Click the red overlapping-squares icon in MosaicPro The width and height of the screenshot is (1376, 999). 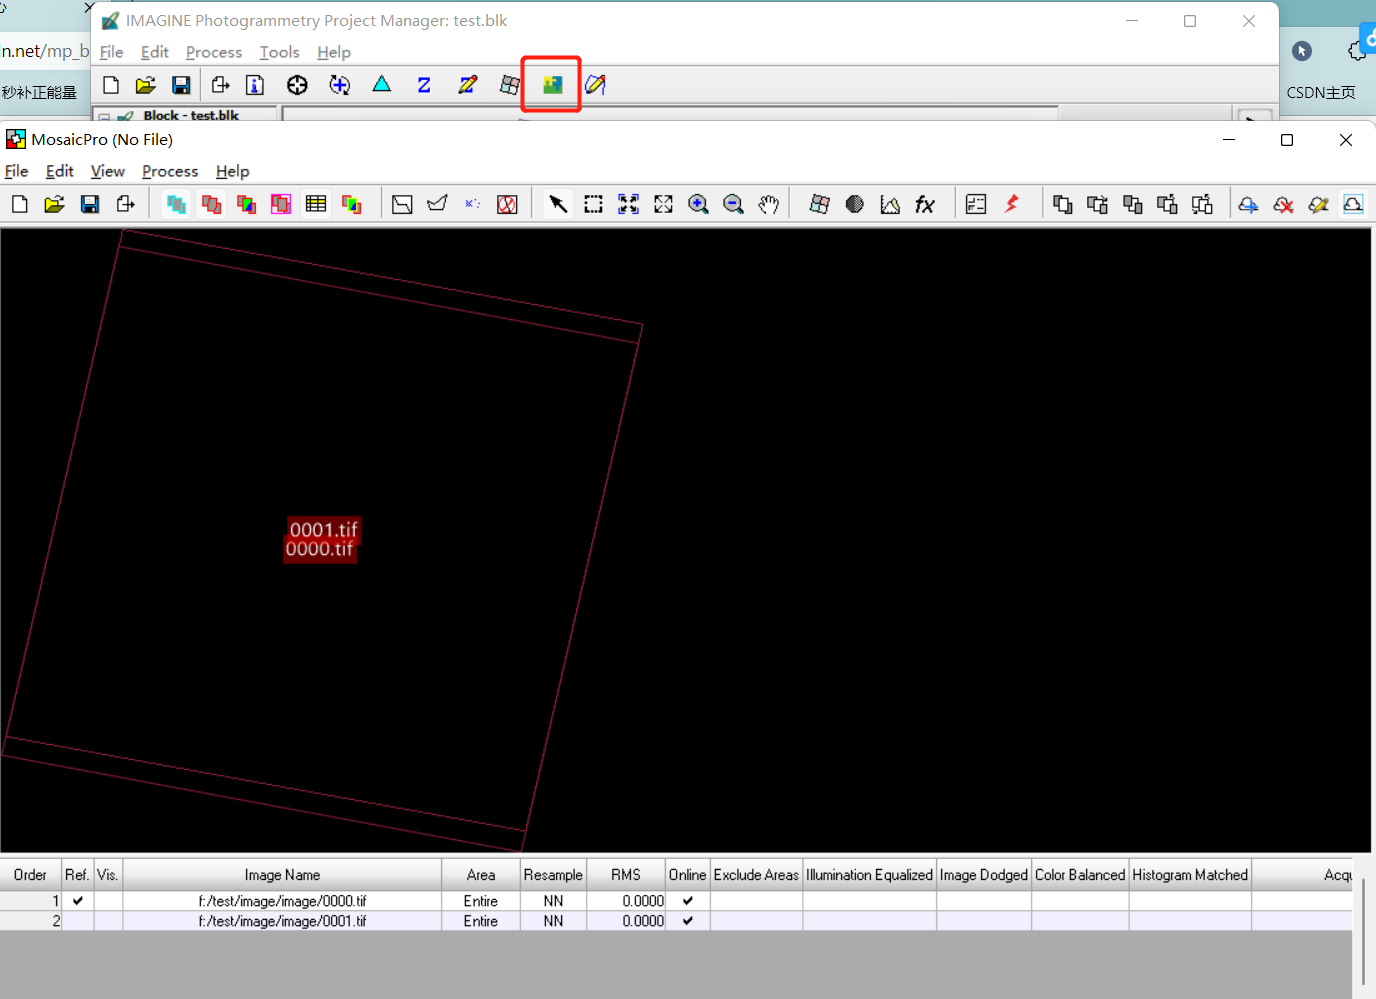coord(212,204)
